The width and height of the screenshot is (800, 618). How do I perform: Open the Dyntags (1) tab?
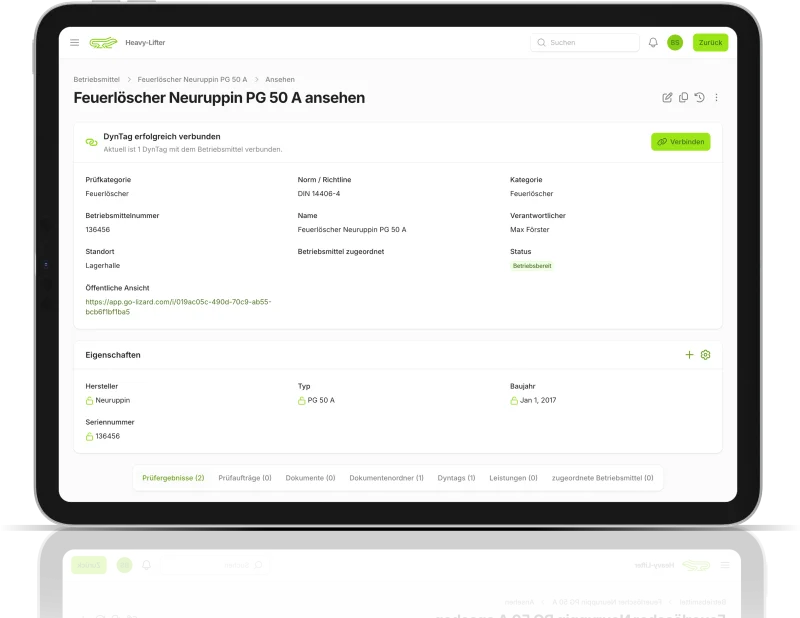tap(456, 478)
